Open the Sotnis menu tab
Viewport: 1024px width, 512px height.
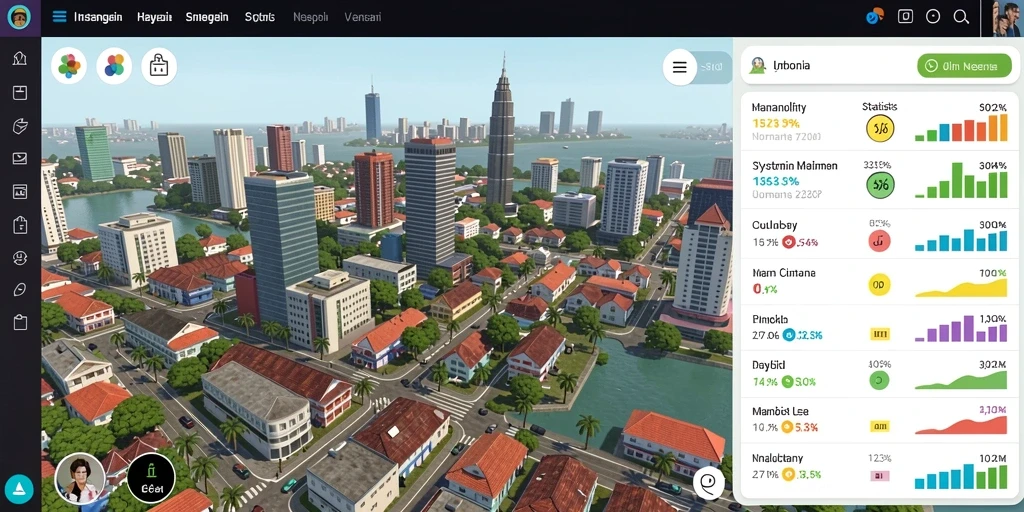[260, 17]
